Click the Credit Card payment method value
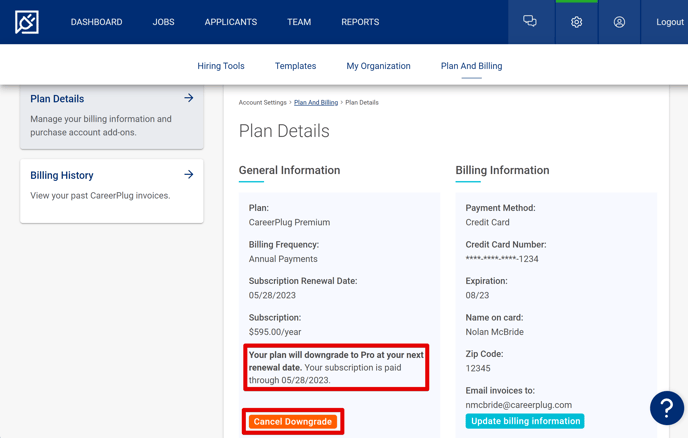The image size is (688, 438). pyautogui.click(x=487, y=222)
